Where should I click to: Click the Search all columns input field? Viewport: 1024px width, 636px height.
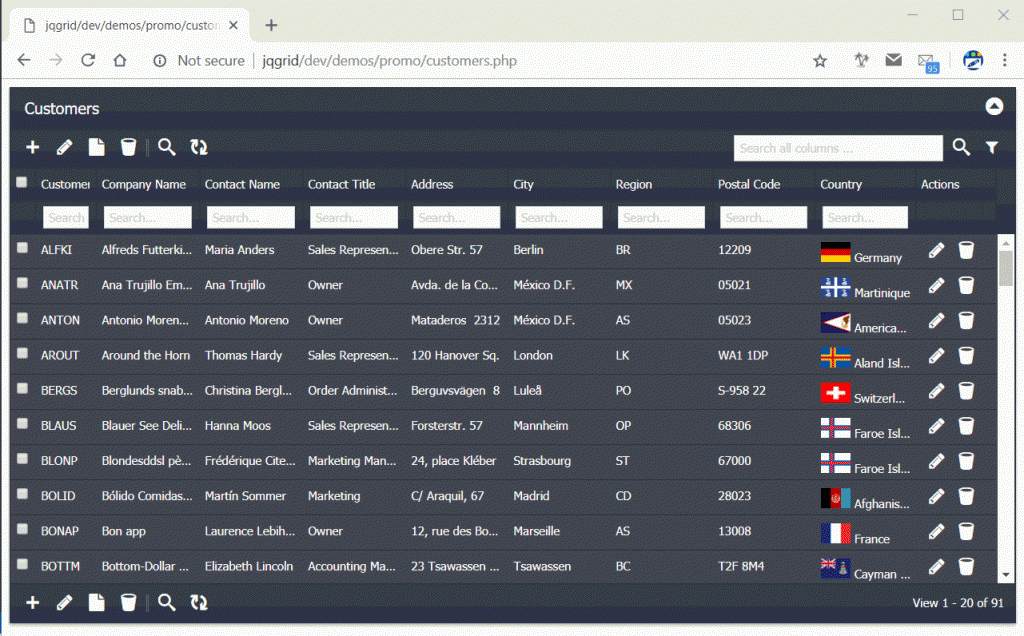coord(837,148)
